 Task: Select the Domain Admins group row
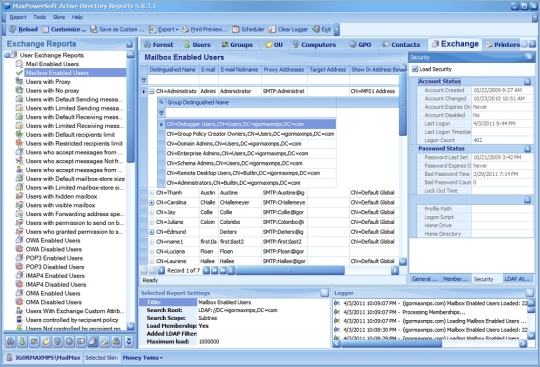(250, 144)
